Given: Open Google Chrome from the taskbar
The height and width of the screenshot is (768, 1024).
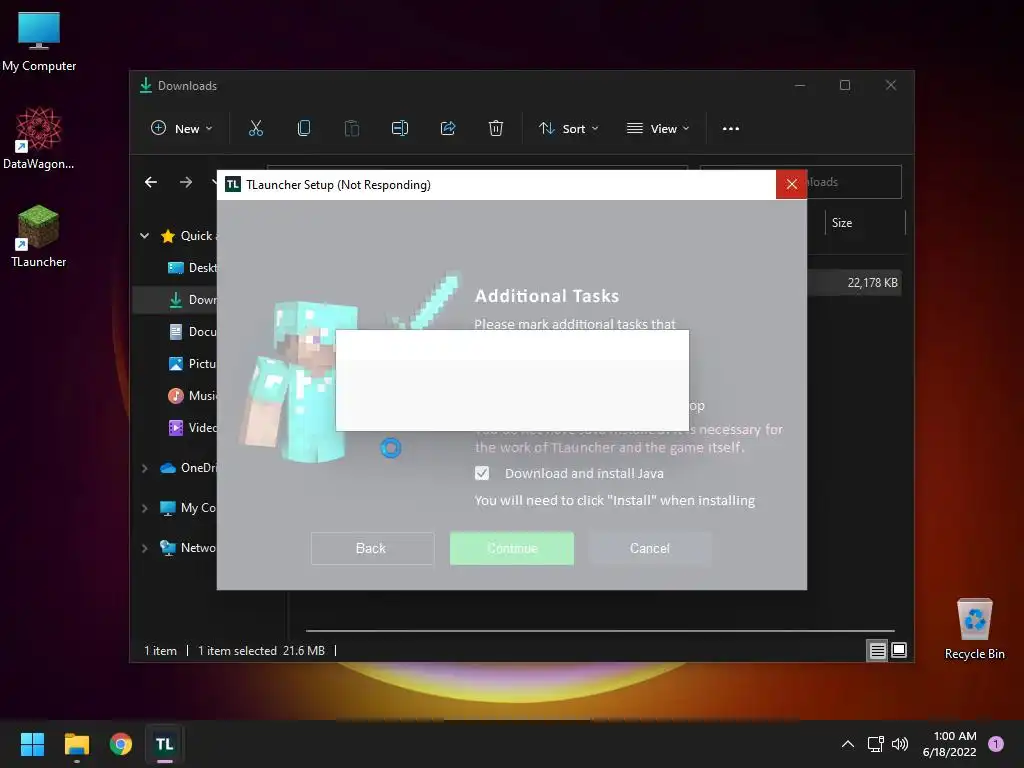Looking at the screenshot, I should (121, 744).
